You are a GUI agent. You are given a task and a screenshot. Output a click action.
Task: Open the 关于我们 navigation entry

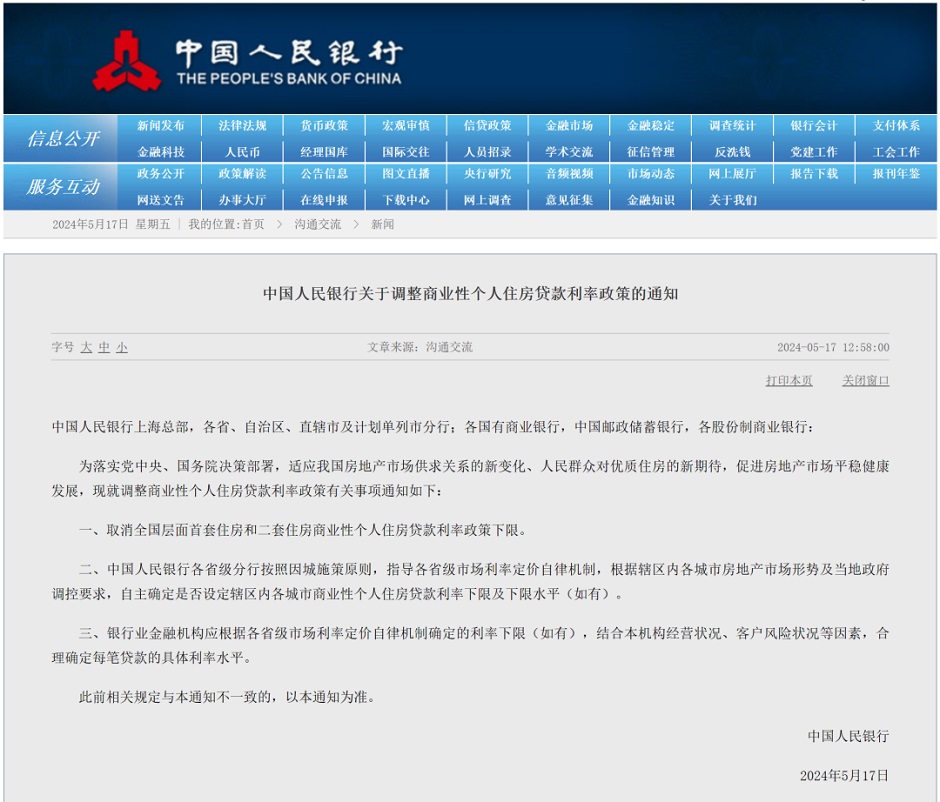(733, 198)
